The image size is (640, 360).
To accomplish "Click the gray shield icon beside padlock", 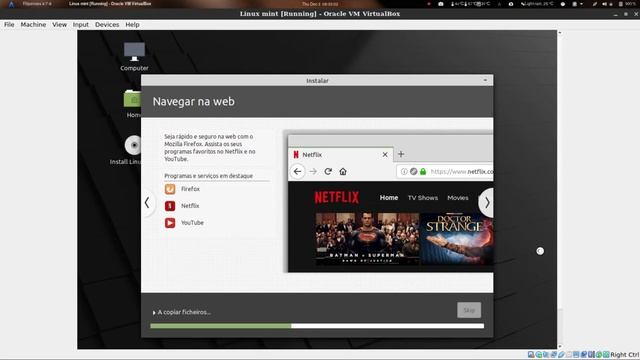I will tap(413, 171).
